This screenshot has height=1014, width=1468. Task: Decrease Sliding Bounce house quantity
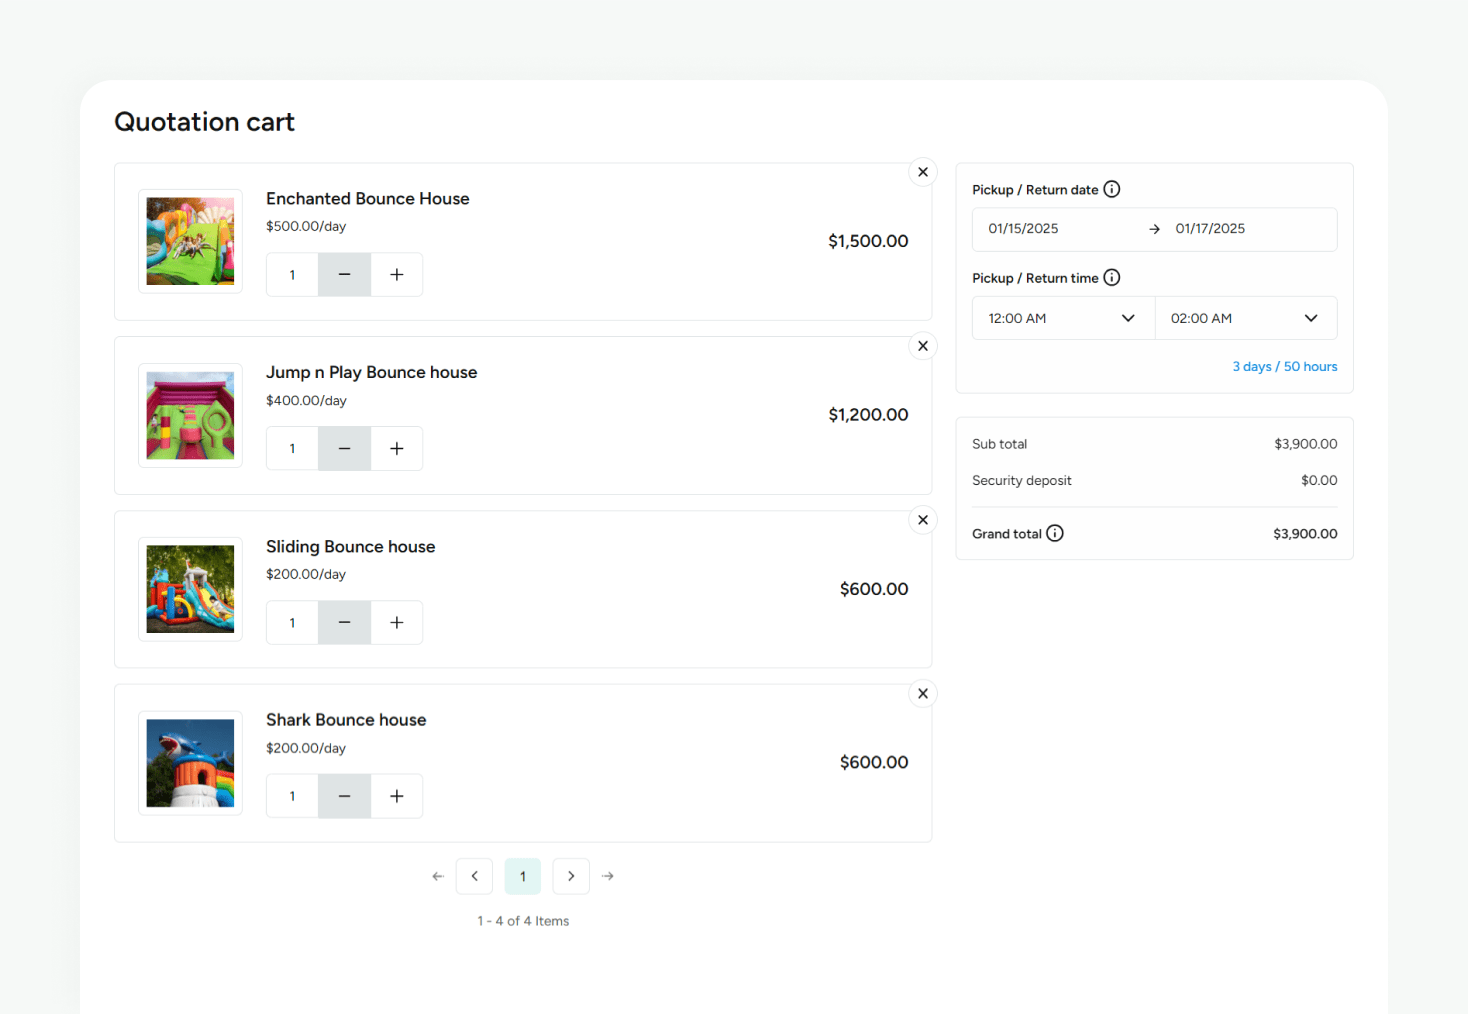pos(344,623)
